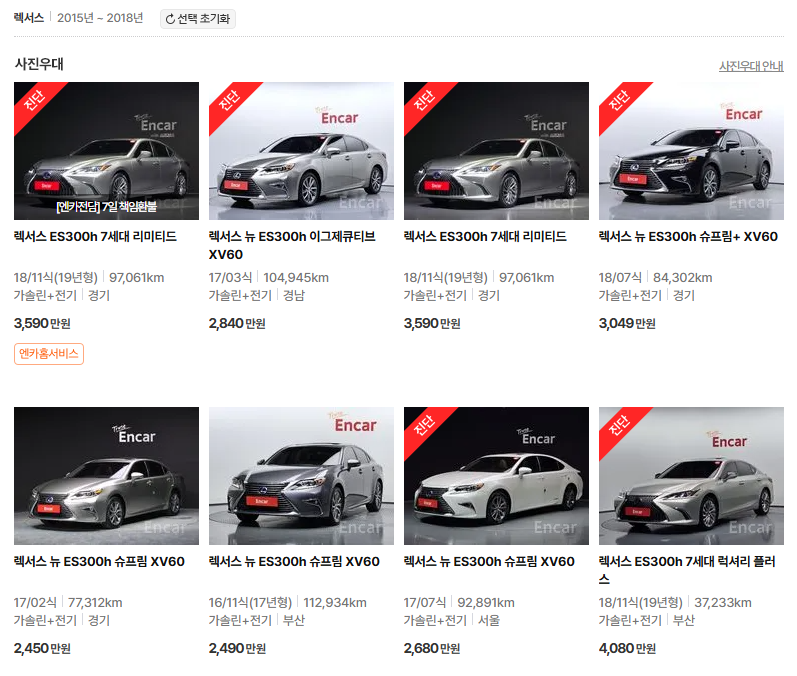Open photo of 이그제큐티브 XV60 silver car
This screenshot has width=797, height=676.
(301, 151)
